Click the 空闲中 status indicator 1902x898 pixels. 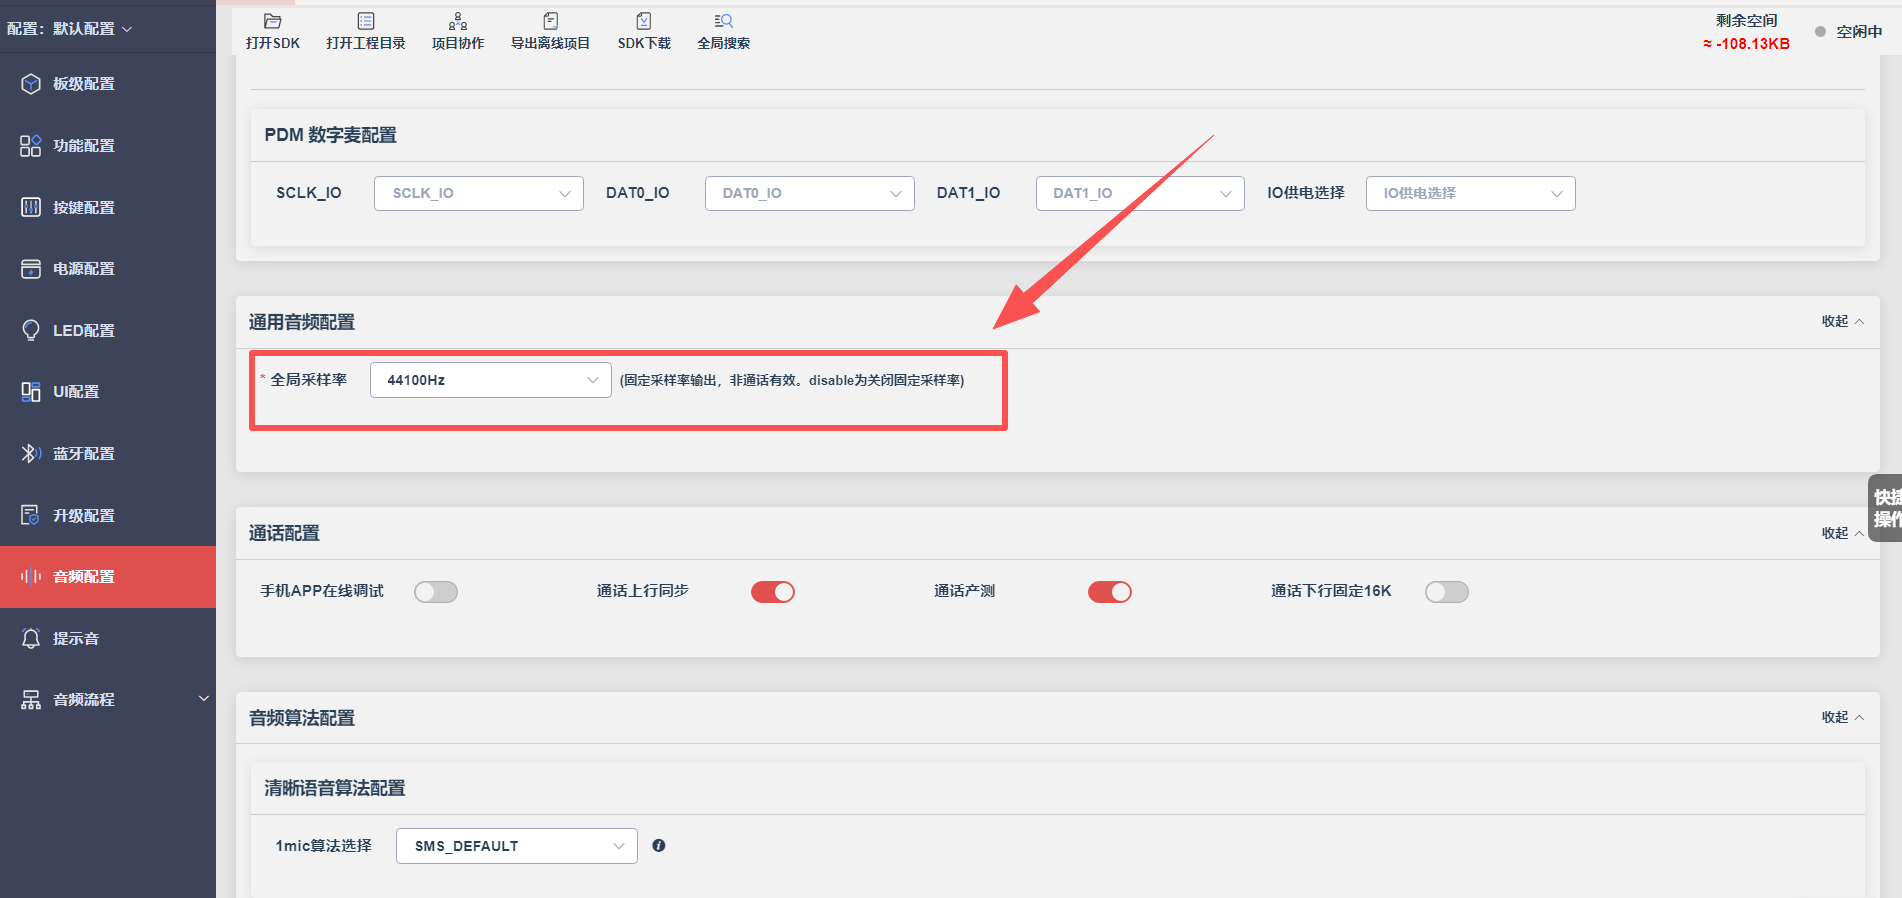point(1849,32)
